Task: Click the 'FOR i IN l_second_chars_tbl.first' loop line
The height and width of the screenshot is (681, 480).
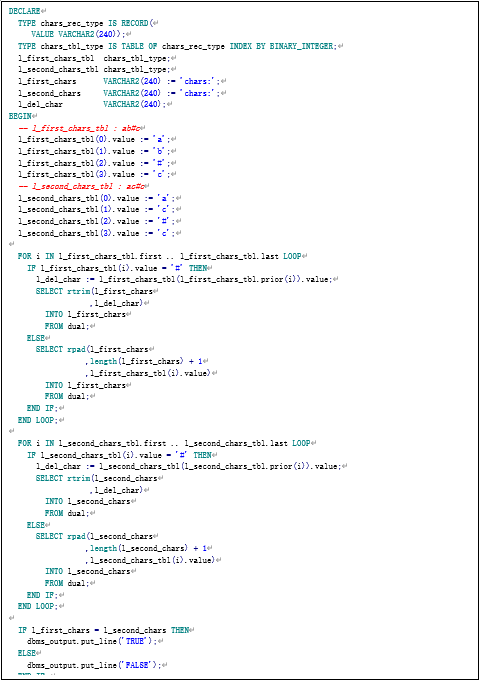Action: [x=164, y=443]
